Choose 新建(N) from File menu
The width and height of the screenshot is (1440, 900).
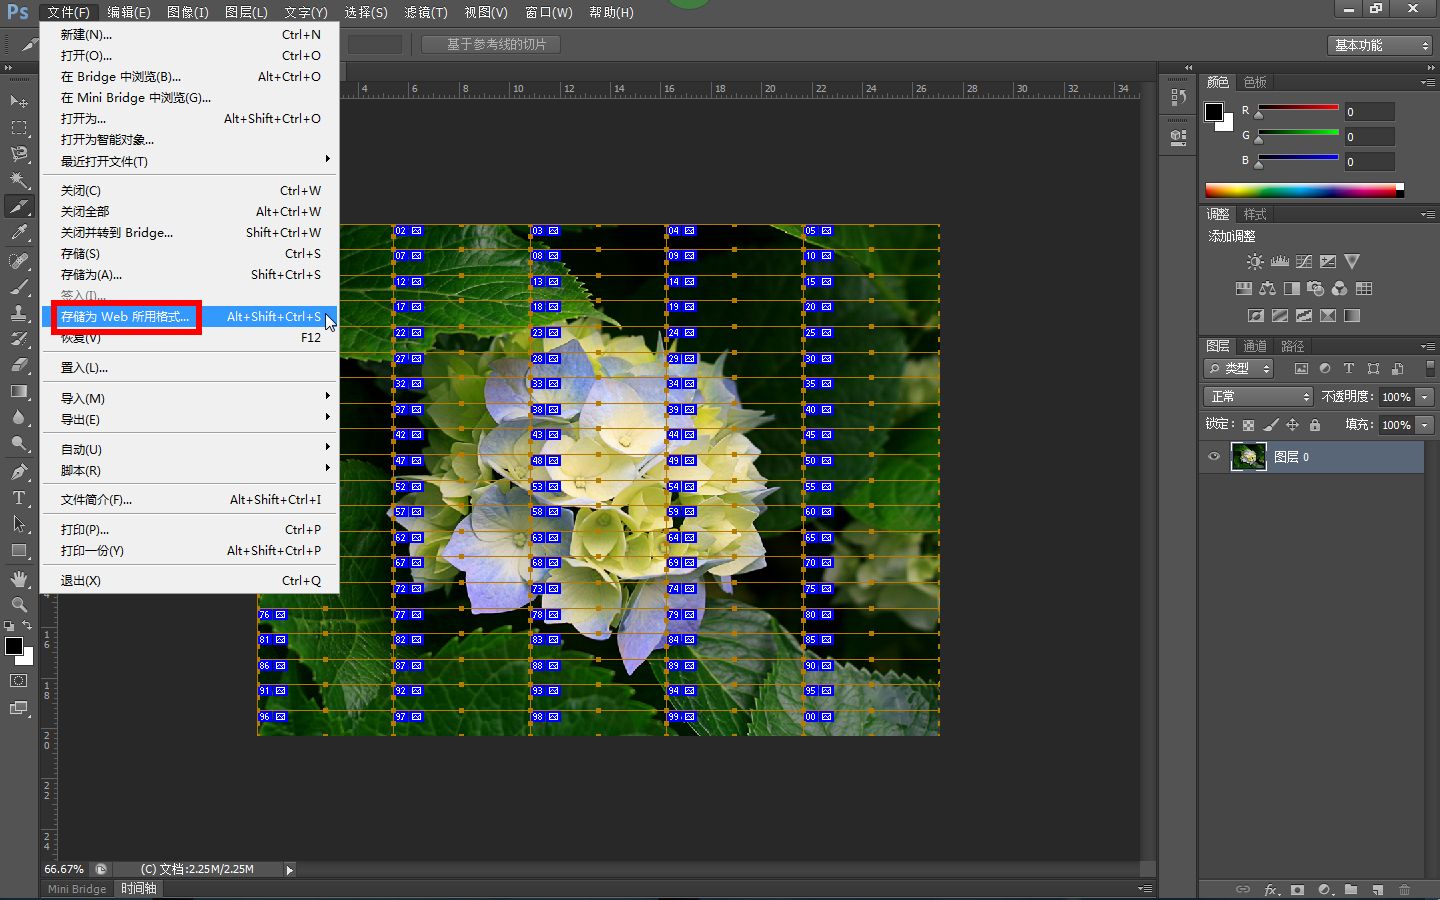190,34
